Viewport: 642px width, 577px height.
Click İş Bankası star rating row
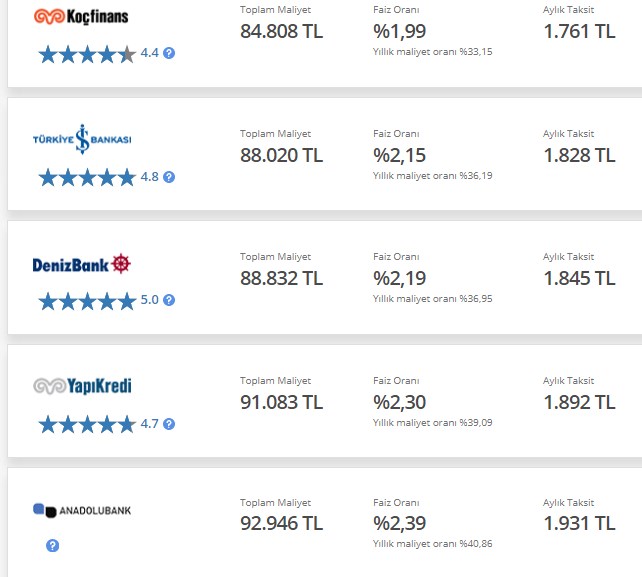[87, 178]
